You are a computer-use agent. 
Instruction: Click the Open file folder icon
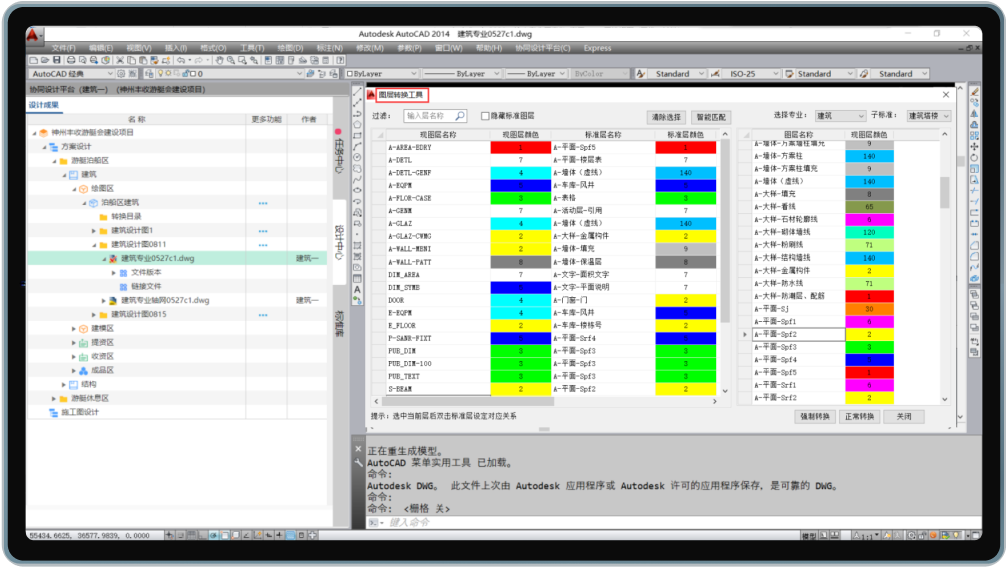pyautogui.click(x=45, y=60)
